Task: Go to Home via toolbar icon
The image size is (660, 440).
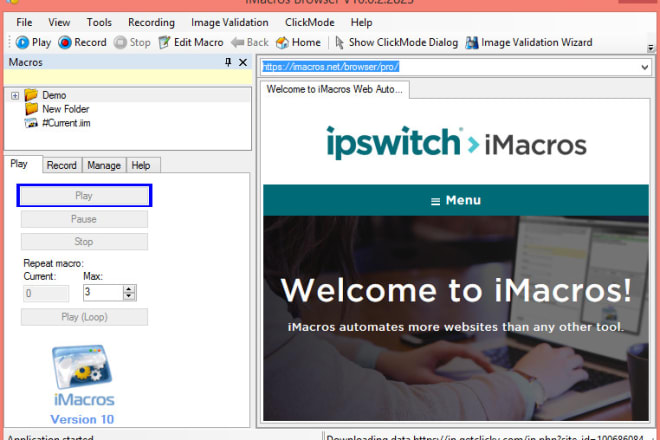Action: [x=282, y=43]
